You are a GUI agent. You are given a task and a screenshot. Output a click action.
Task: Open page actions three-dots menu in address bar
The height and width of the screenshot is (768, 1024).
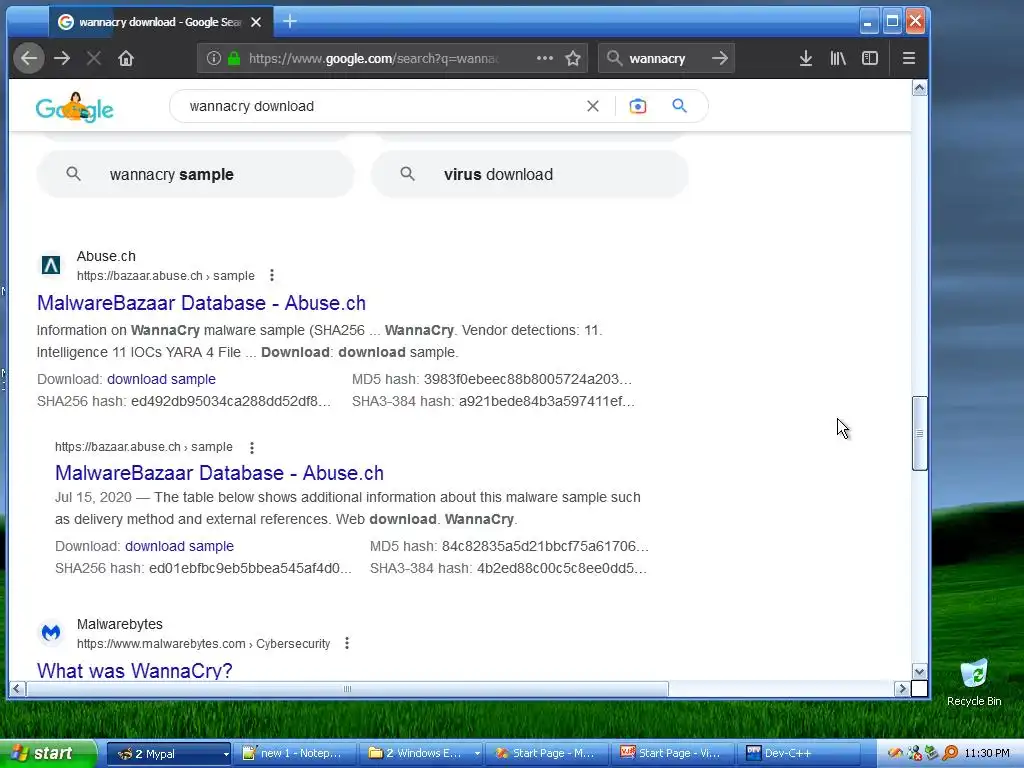[x=545, y=58]
